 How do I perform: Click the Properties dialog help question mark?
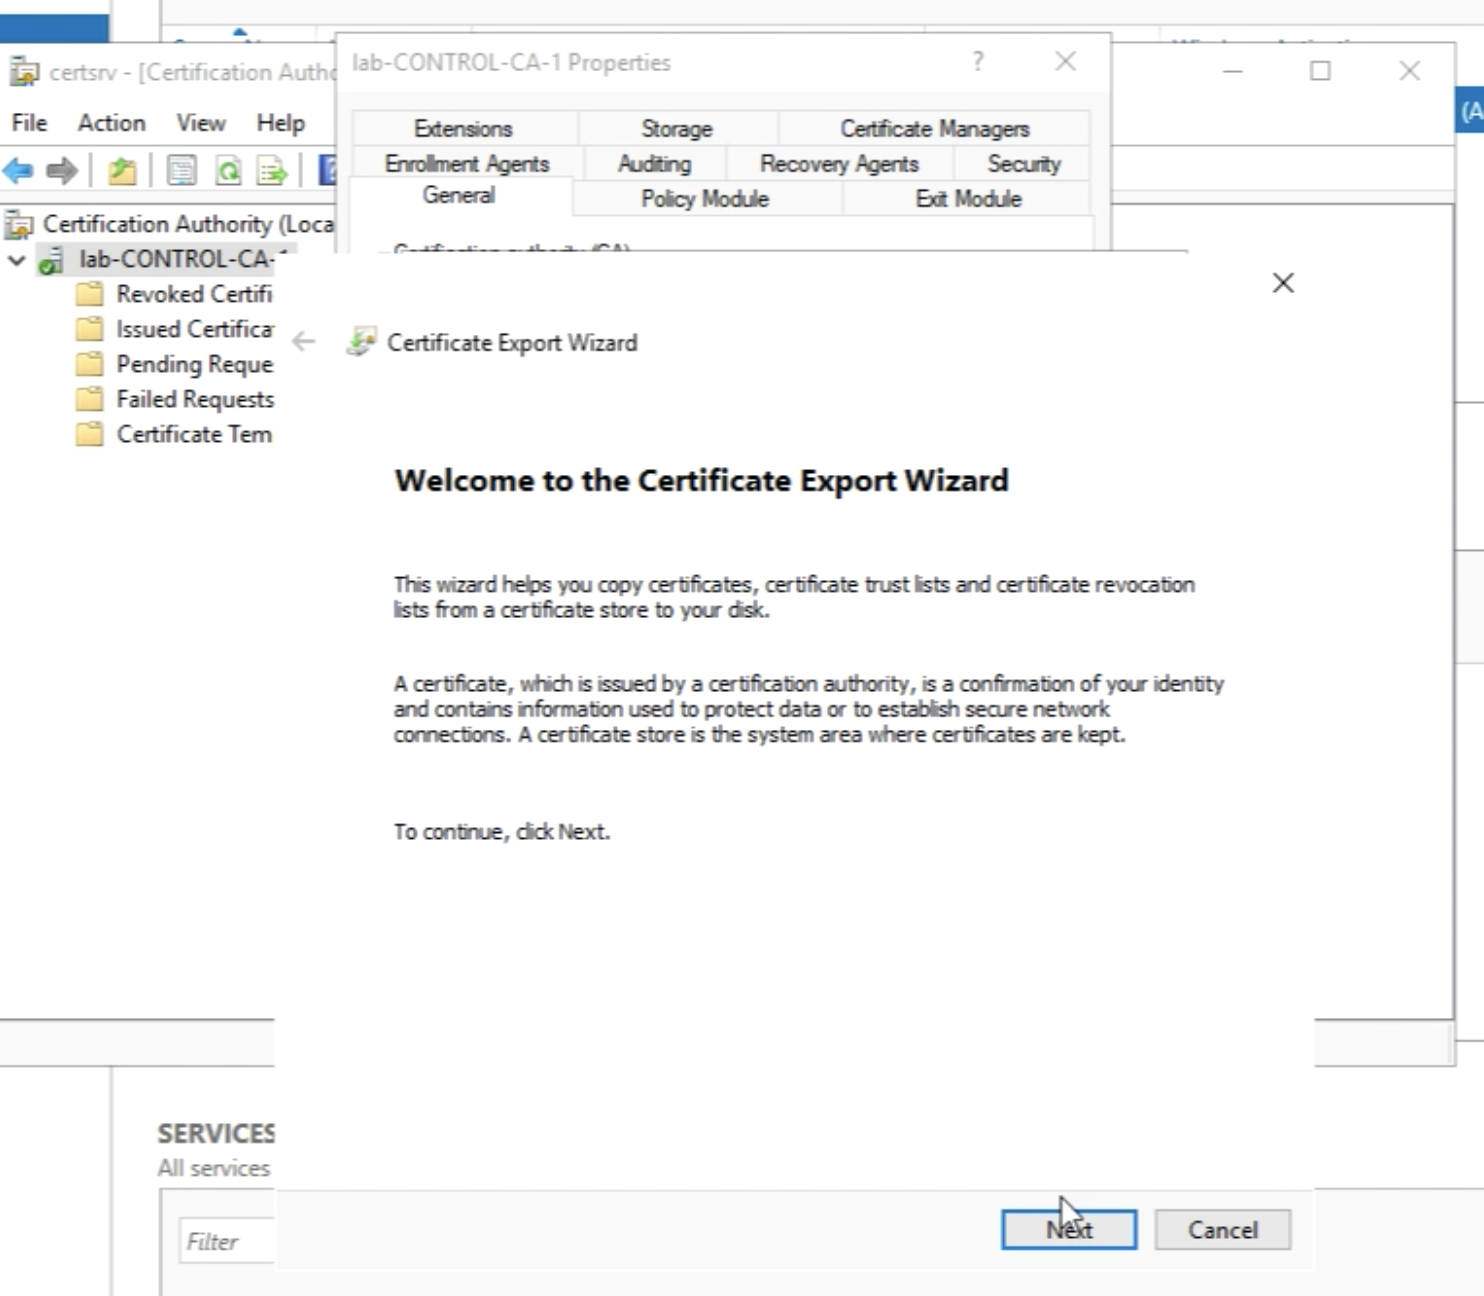[x=977, y=62]
